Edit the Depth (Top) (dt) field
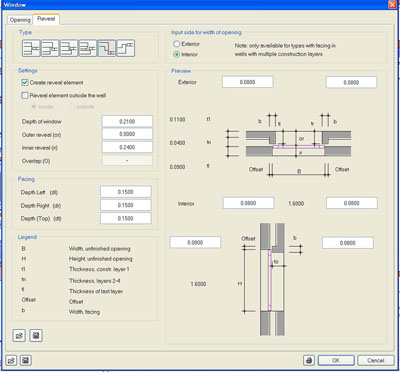The image size is (400, 372). point(126,218)
